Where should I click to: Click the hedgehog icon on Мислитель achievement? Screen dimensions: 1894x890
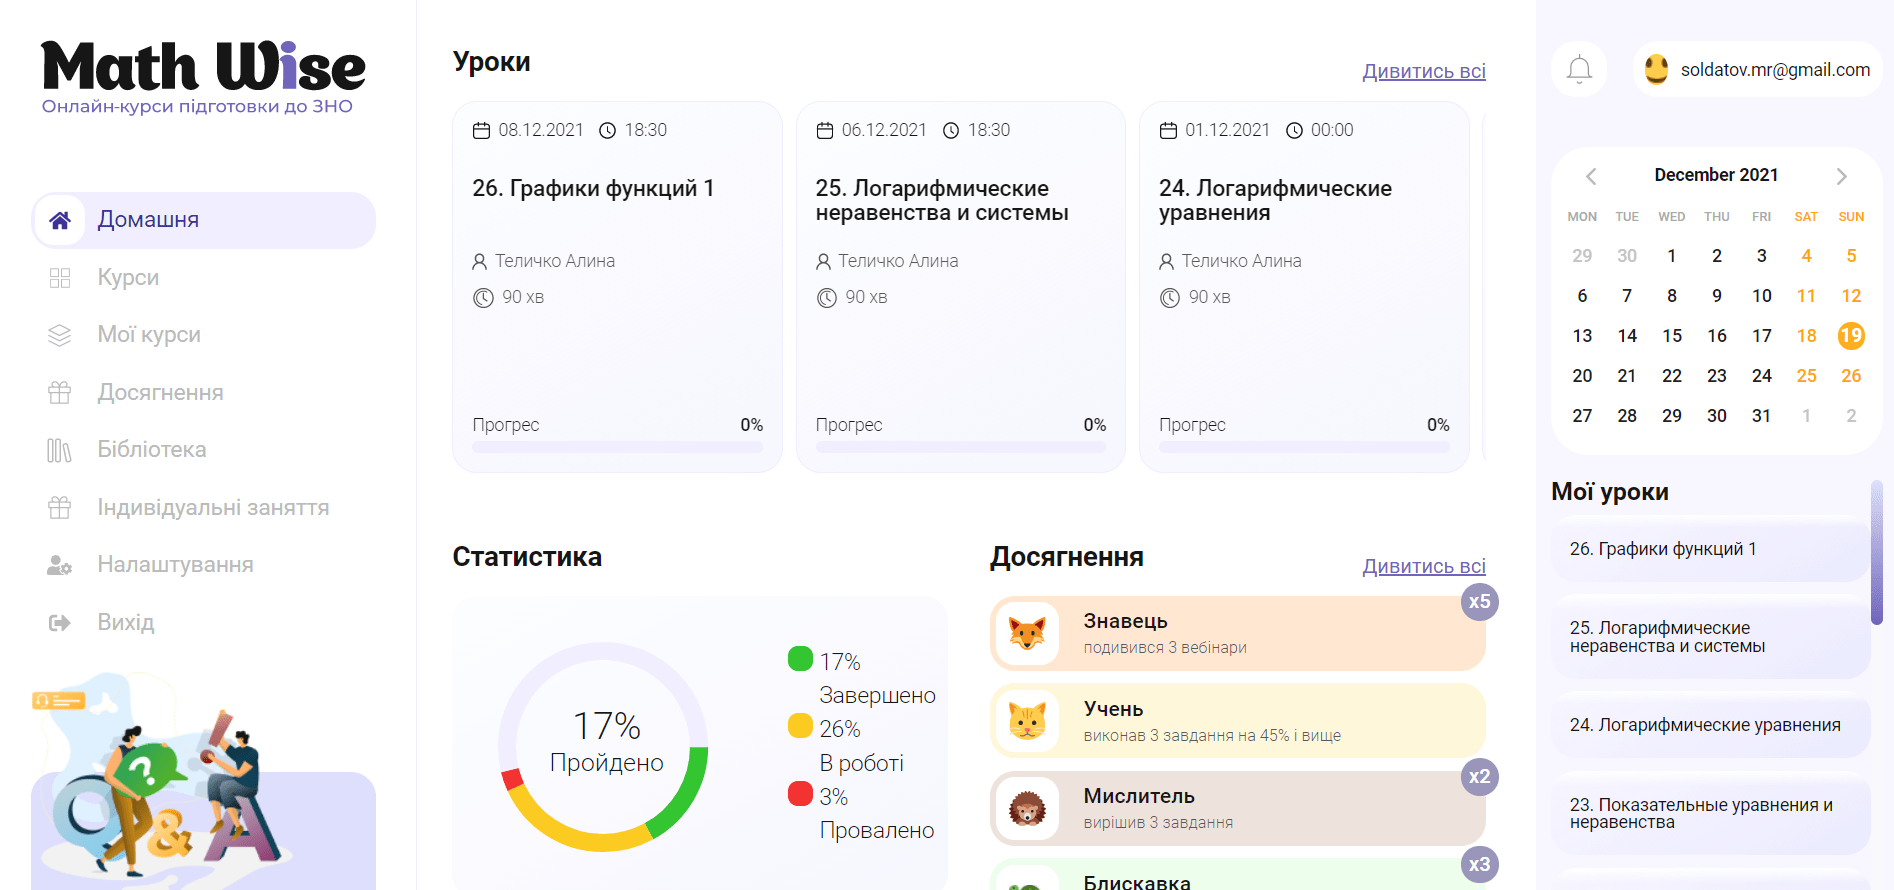click(1027, 808)
